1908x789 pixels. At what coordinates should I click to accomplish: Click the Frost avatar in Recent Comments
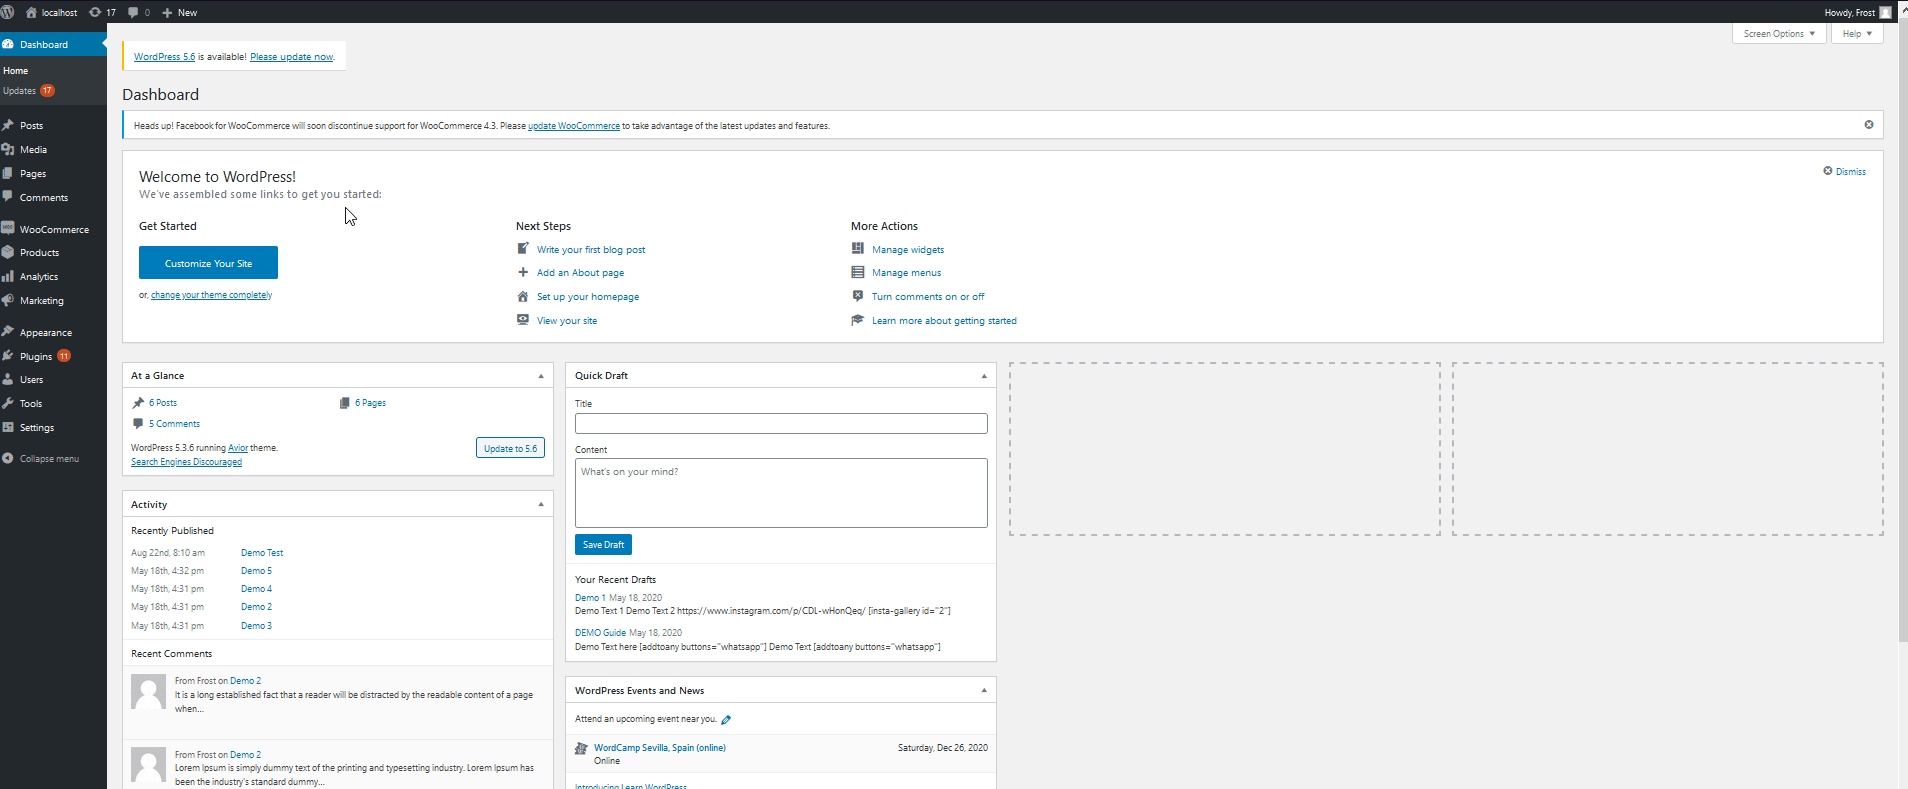pyautogui.click(x=149, y=692)
